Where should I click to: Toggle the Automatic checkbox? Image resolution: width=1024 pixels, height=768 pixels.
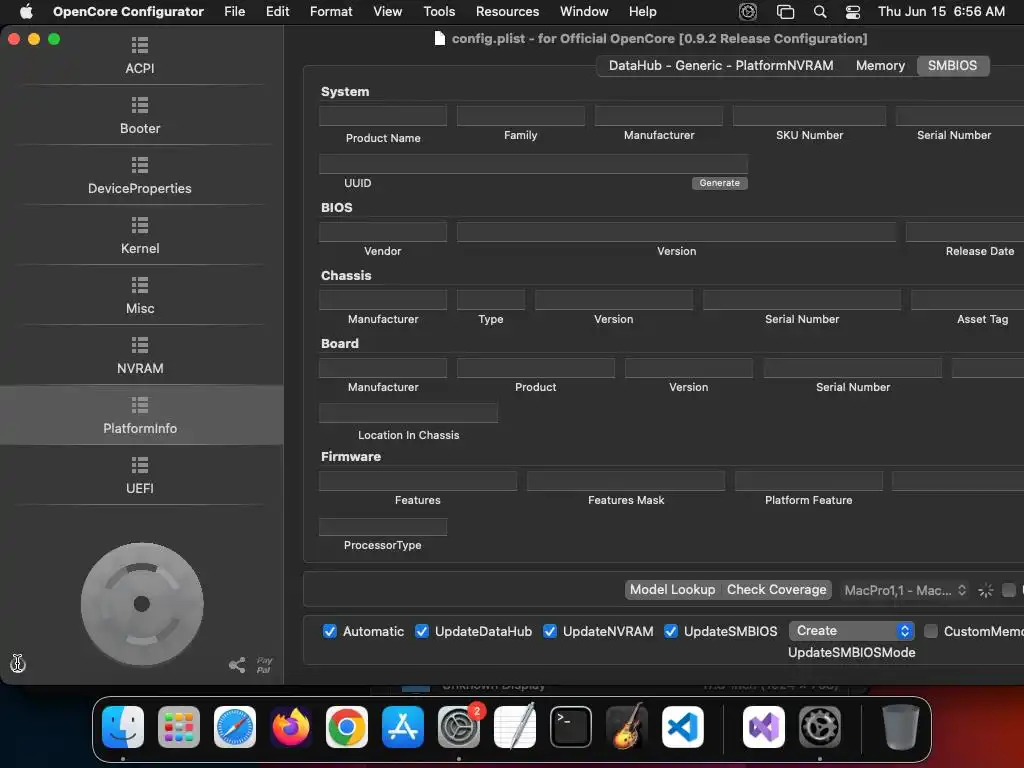click(x=330, y=632)
